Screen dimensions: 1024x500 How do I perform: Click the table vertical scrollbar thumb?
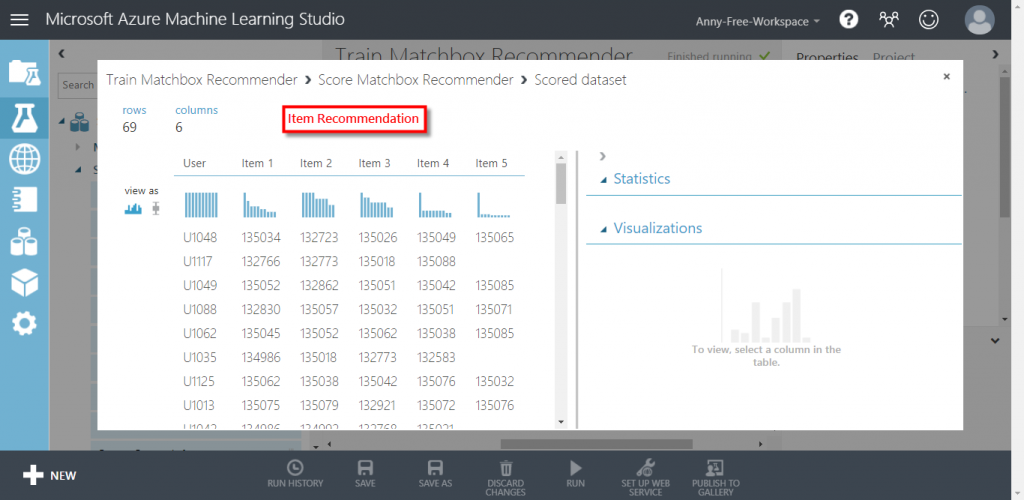pyautogui.click(x=560, y=183)
